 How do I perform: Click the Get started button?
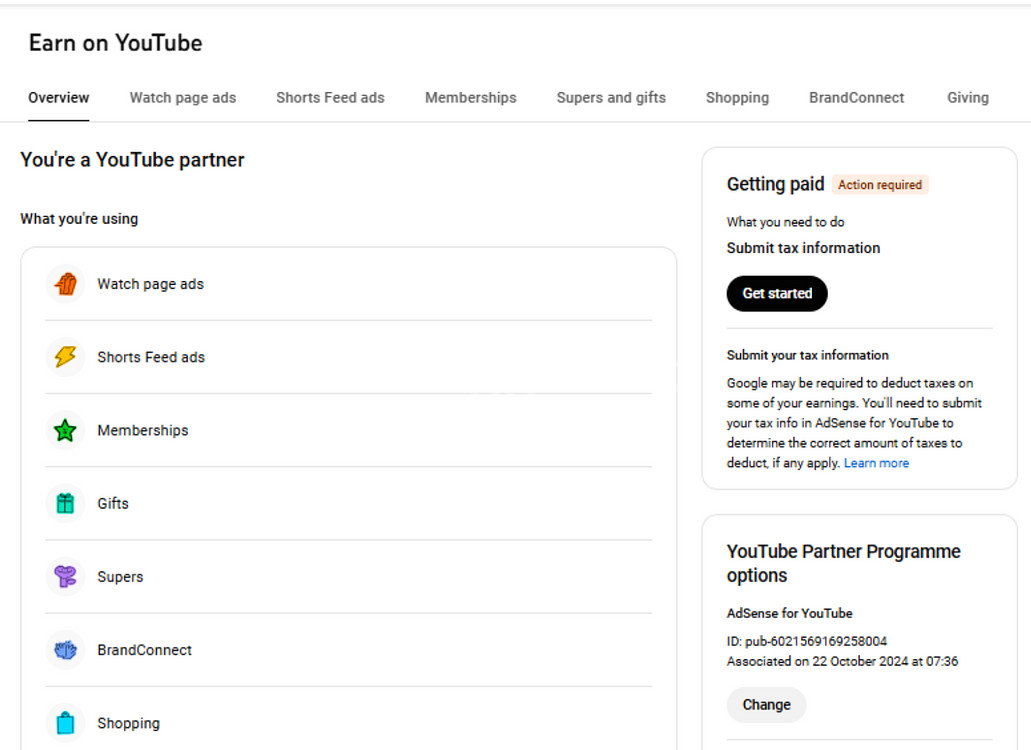pyautogui.click(x=777, y=294)
